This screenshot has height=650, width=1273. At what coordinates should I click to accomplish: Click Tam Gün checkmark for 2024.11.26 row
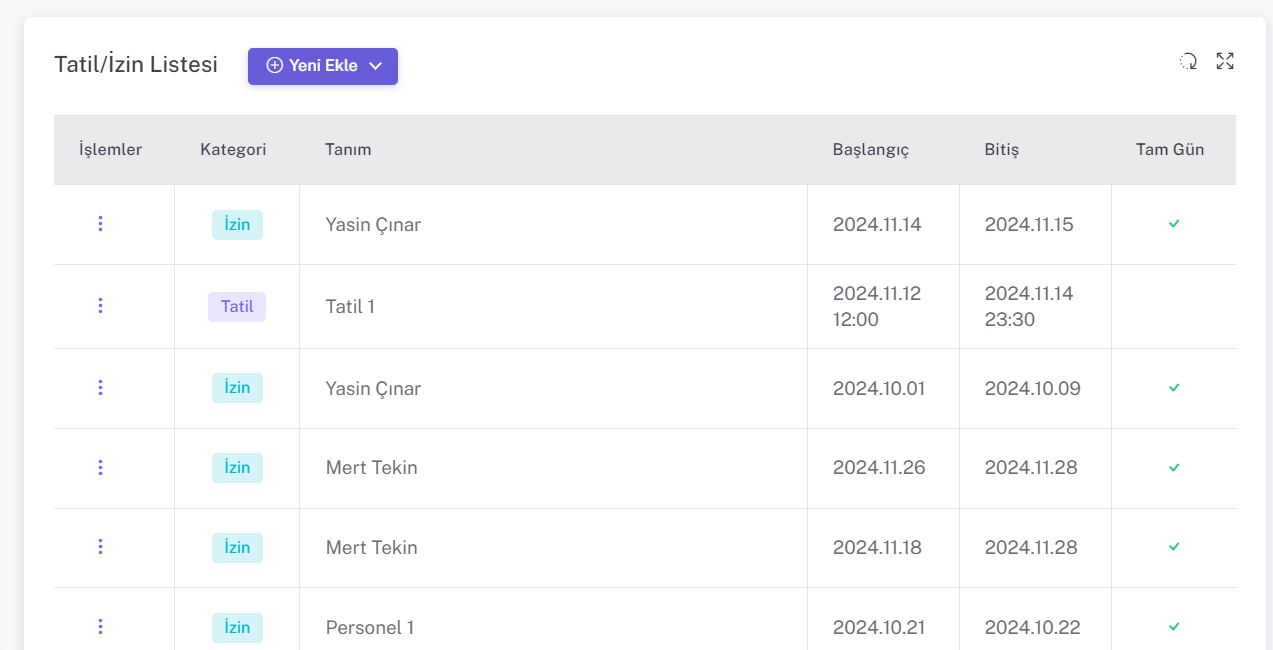1174,467
